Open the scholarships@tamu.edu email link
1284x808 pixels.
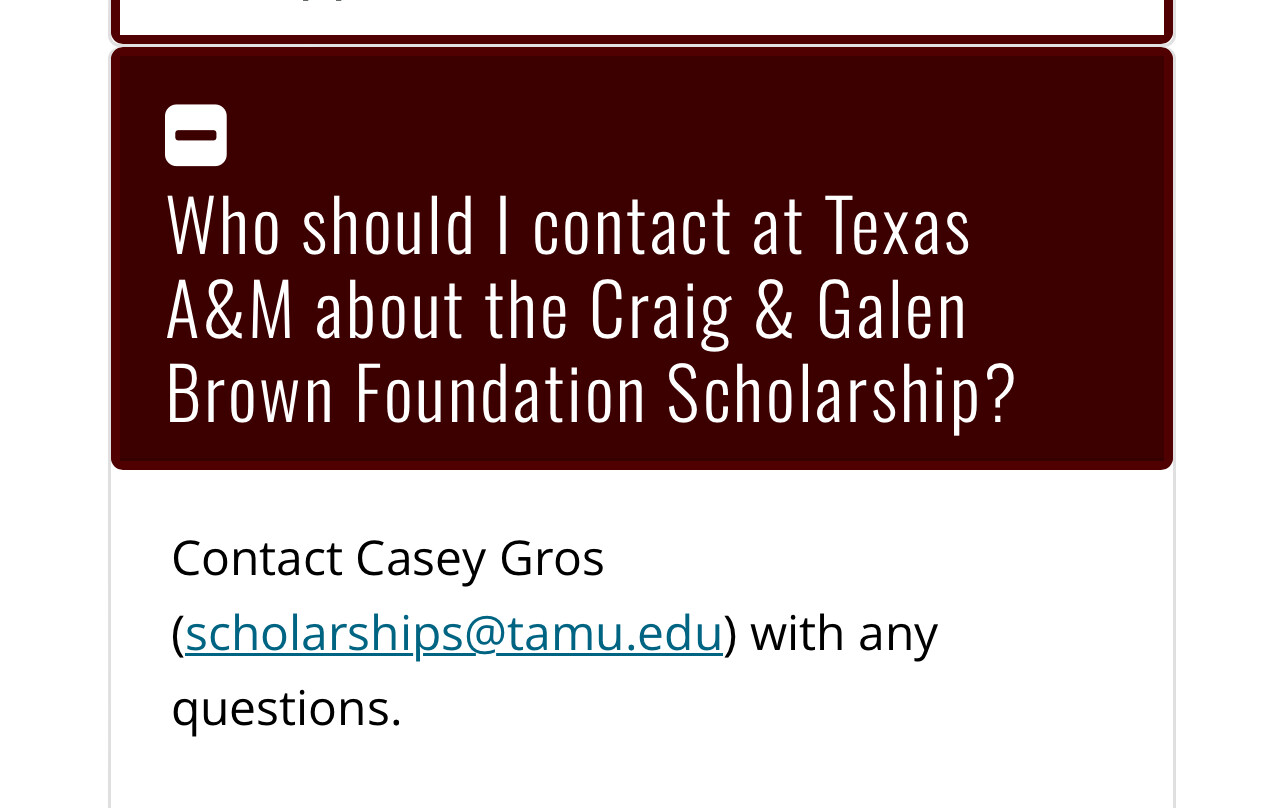click(454, 632)
